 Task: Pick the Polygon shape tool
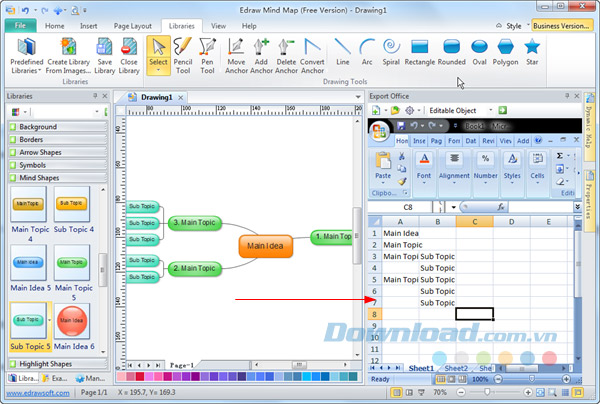tap(505, 52)
